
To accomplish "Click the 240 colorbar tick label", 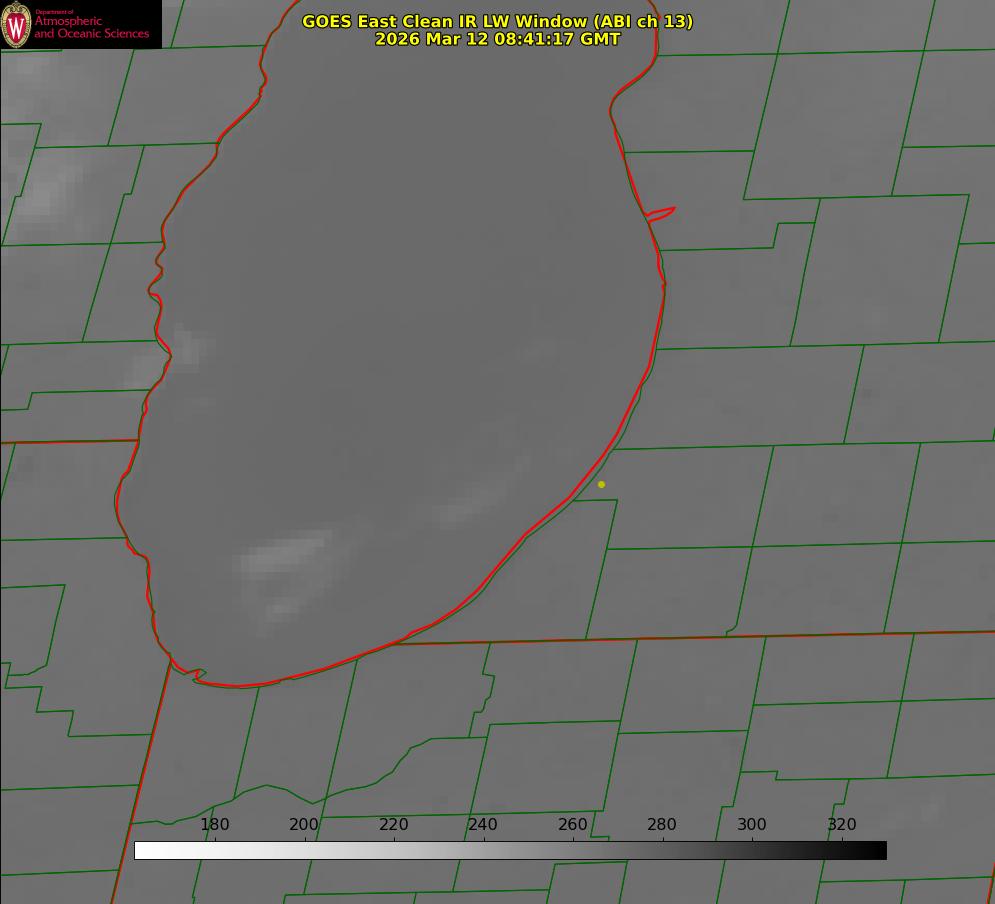I will 483,824.
